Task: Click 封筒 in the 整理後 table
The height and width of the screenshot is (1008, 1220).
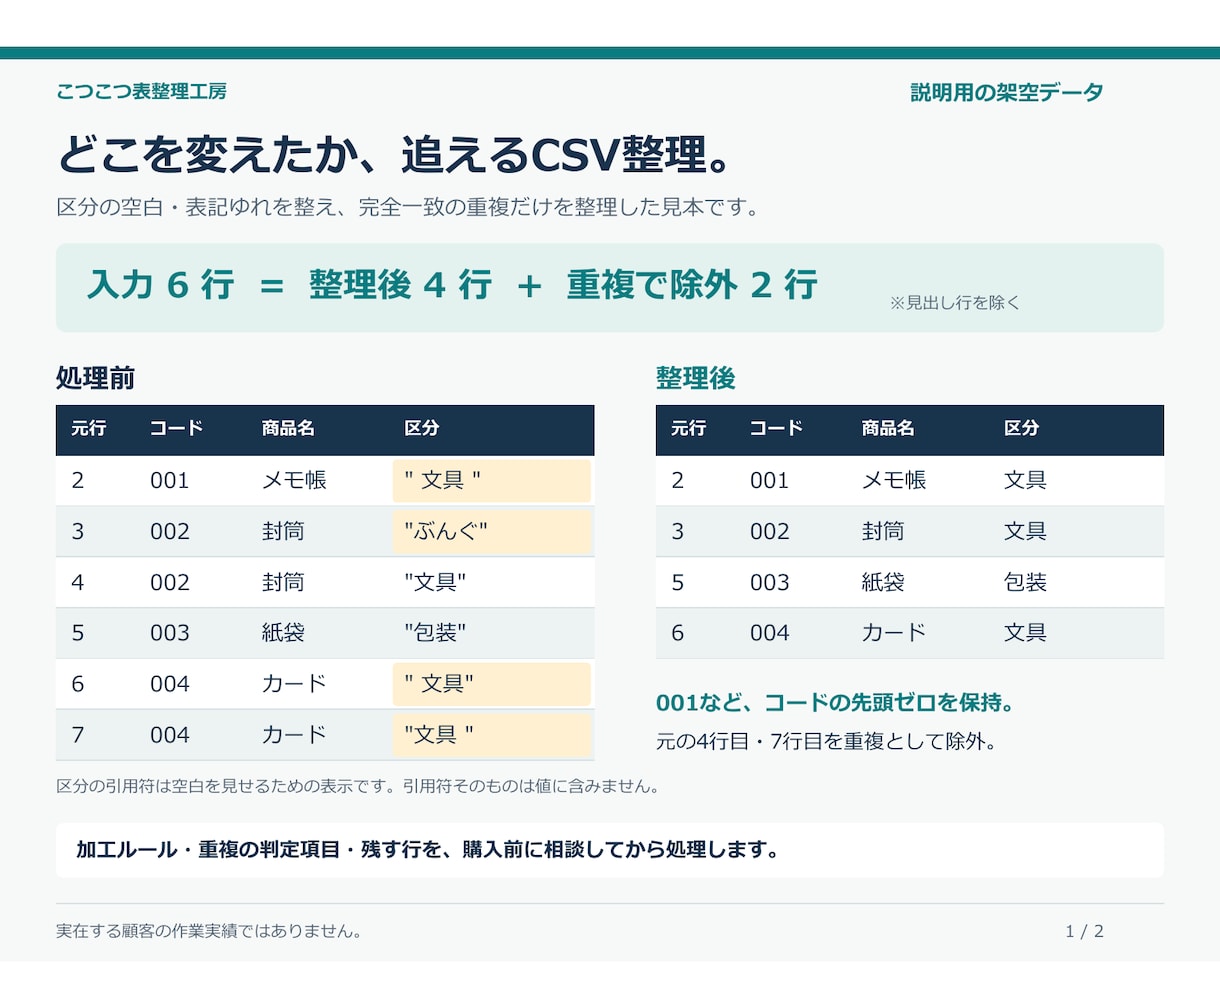Action: click(883, 531)
